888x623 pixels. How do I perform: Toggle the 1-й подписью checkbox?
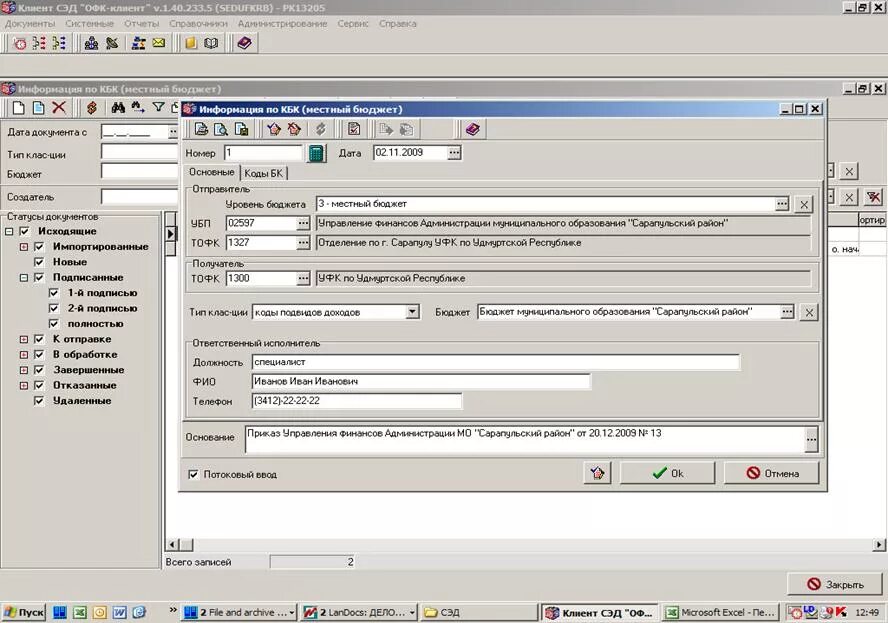tap(54, 293)
